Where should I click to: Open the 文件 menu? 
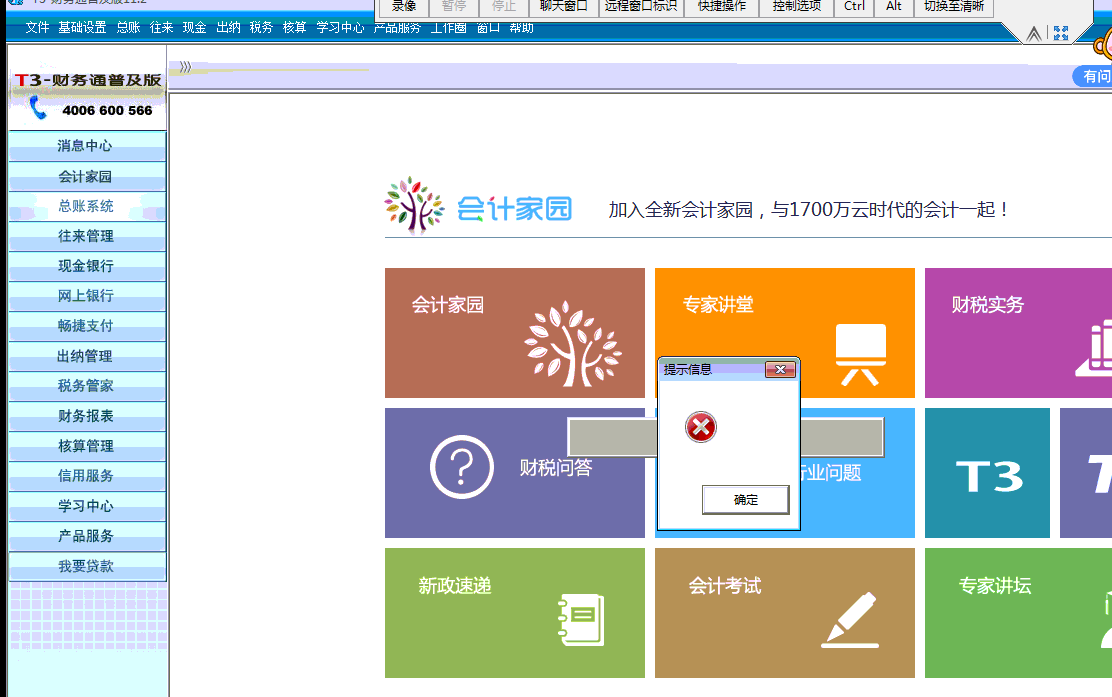coord(38,28)
